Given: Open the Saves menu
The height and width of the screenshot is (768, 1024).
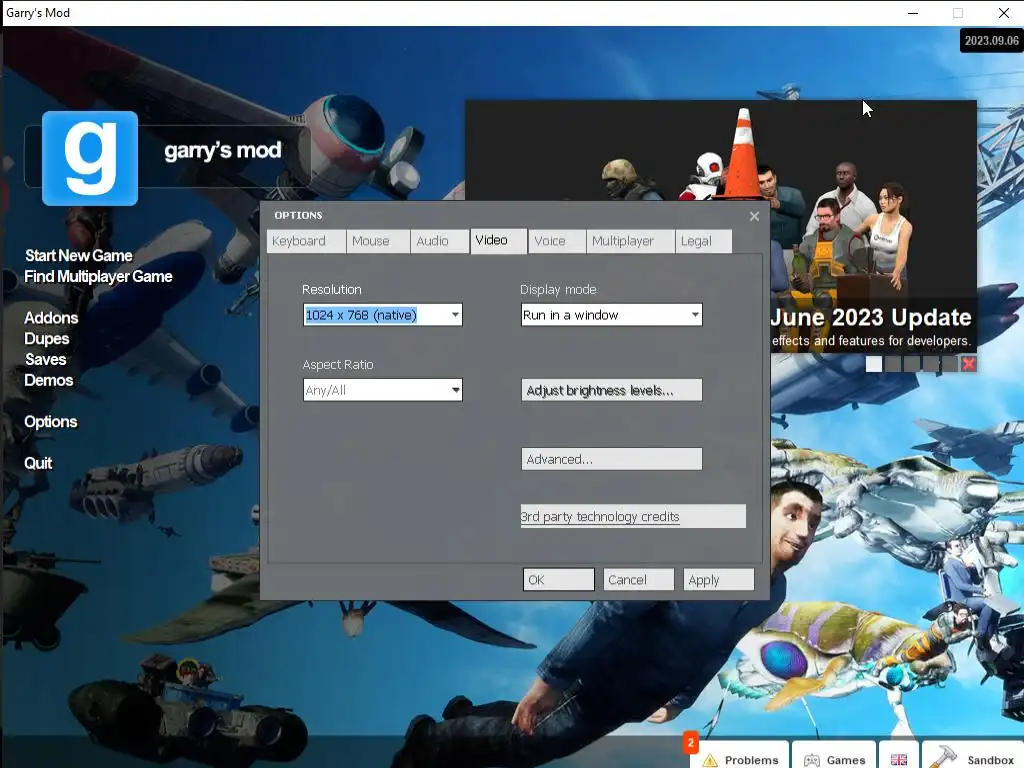Looking at the screenshot, I should coord(46,359).
